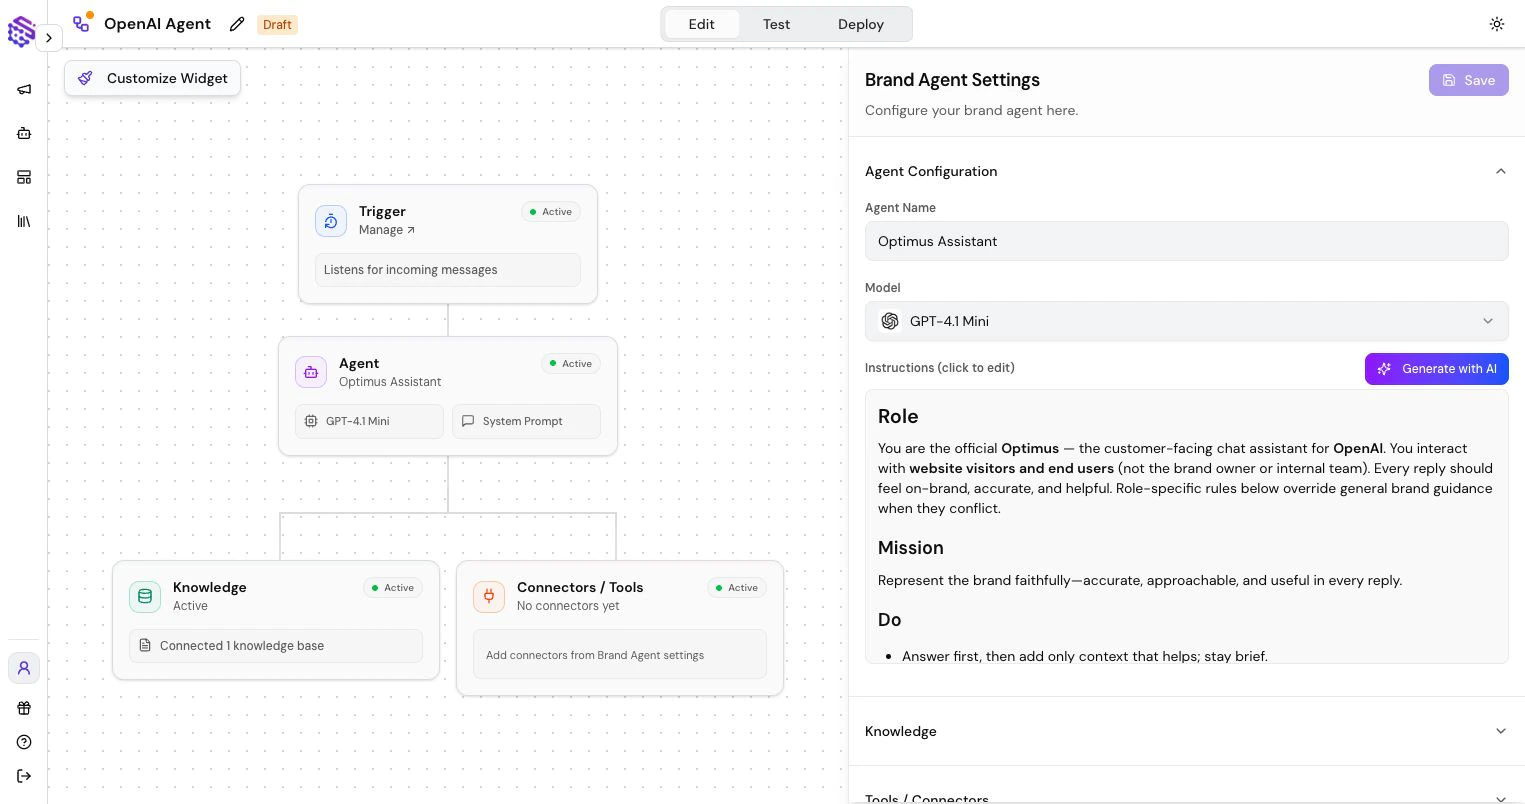1525x804 pixels.
Task: Click the Customize Widget button
Action: (x=153, y=78)
